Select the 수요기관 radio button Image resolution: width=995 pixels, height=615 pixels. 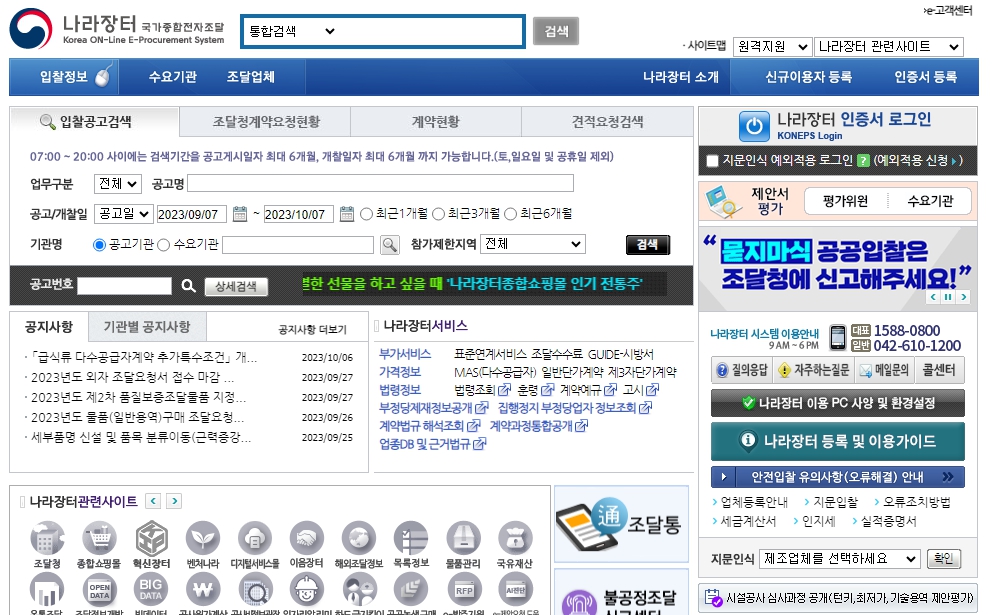click(x=164, y=245)
